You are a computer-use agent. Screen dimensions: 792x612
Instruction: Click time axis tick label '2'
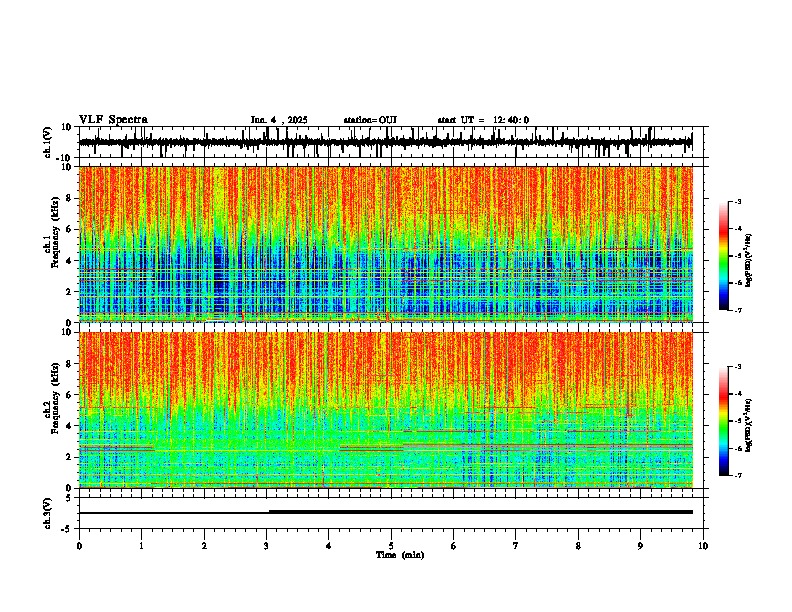click(x=204, y=546)
